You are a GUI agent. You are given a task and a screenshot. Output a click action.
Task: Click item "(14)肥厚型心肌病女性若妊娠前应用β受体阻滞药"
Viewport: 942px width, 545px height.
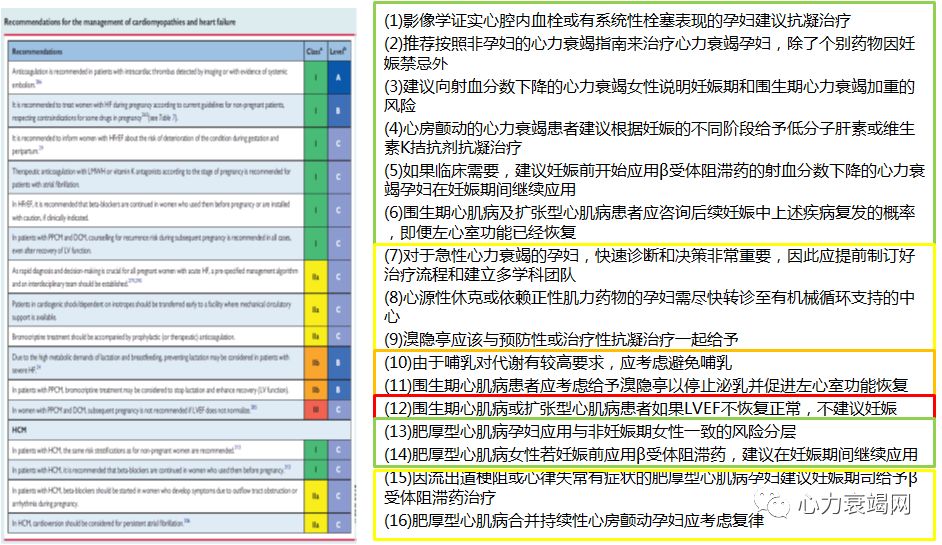coord(651,454)
